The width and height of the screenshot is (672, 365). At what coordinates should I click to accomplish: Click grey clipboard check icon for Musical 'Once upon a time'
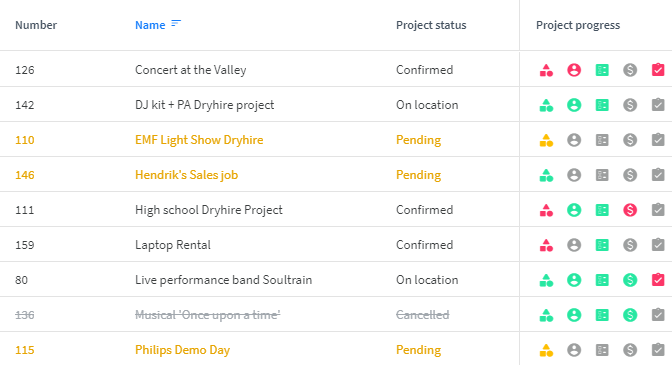[658, 315]
